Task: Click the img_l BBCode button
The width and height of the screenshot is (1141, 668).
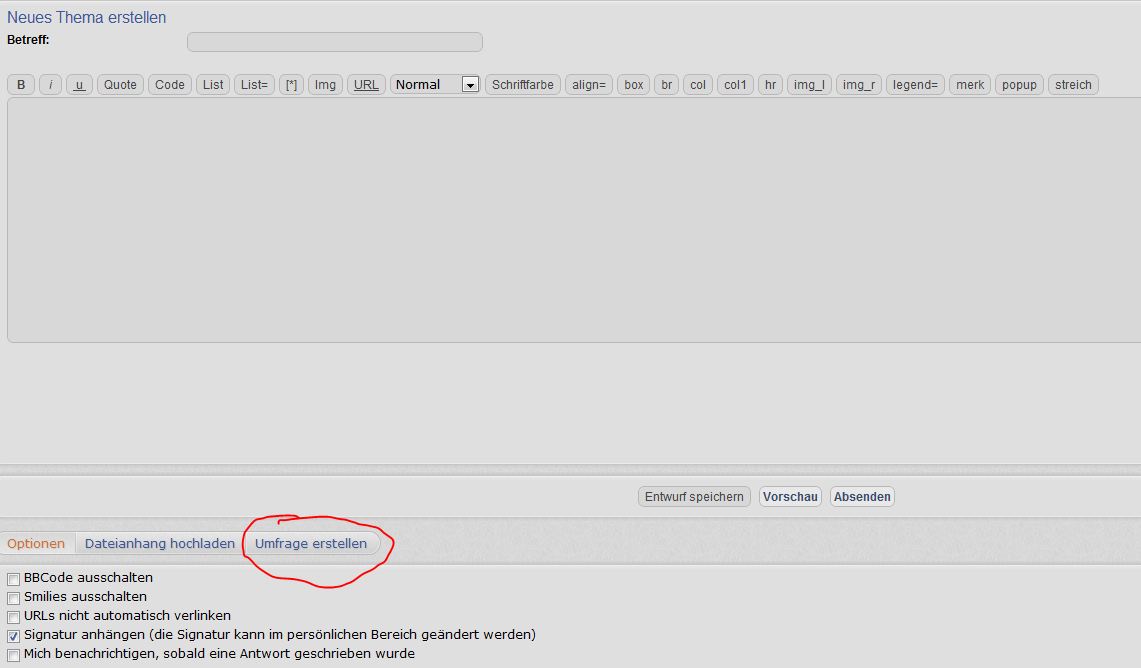Action: [x=809, y=84]
